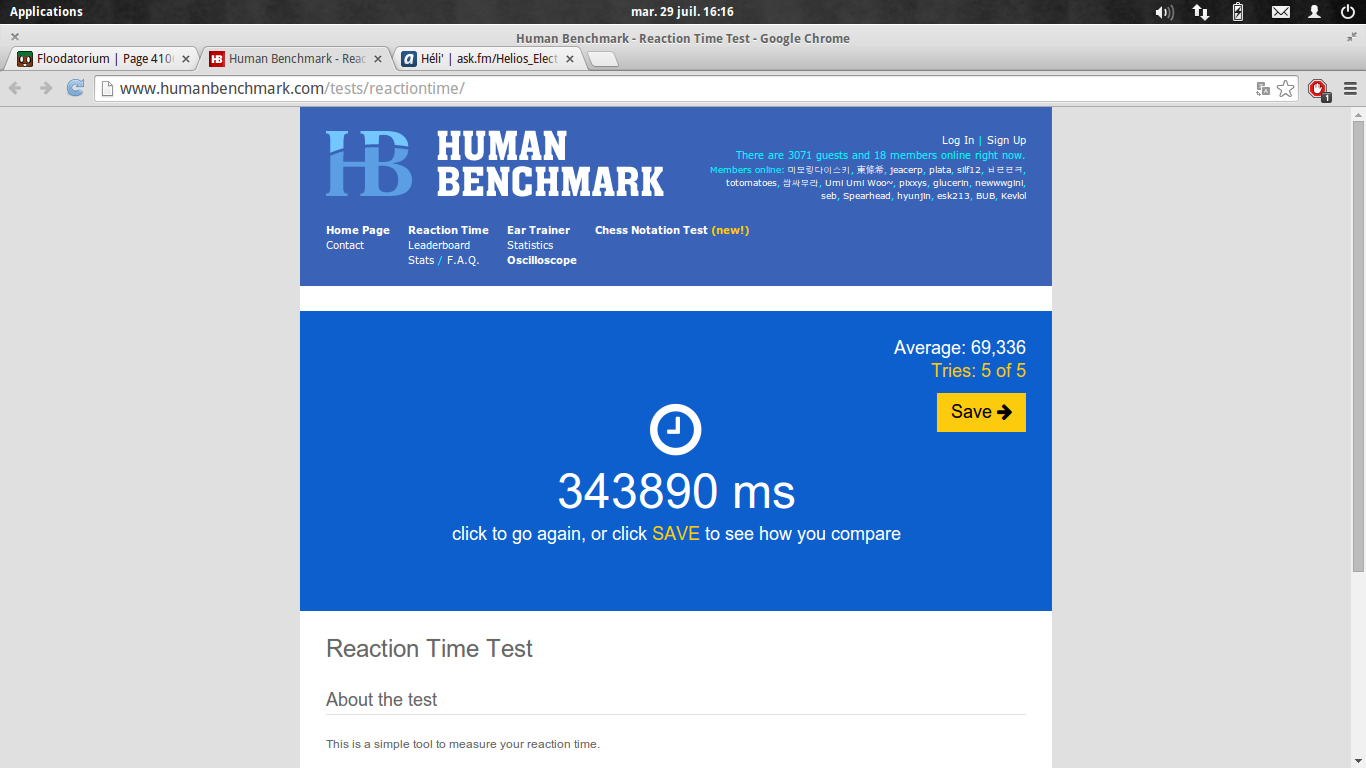The height and width of the screenshot is (768, 1366).
Task: Switch to the ask.fm Héli' tab
Action: tap(480, 59)
